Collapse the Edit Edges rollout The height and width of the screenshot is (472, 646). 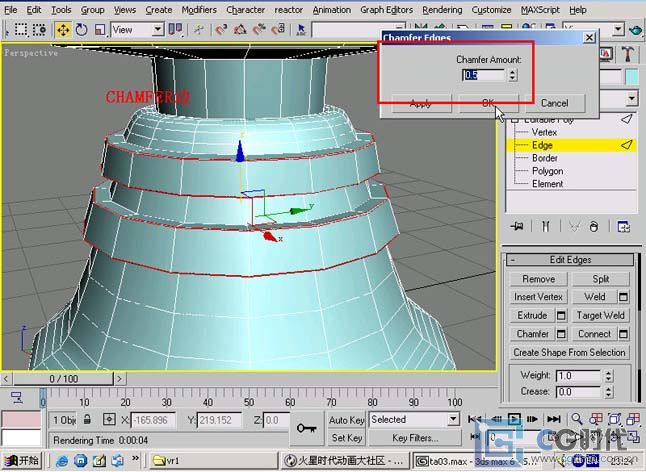(x=570, y=259)
